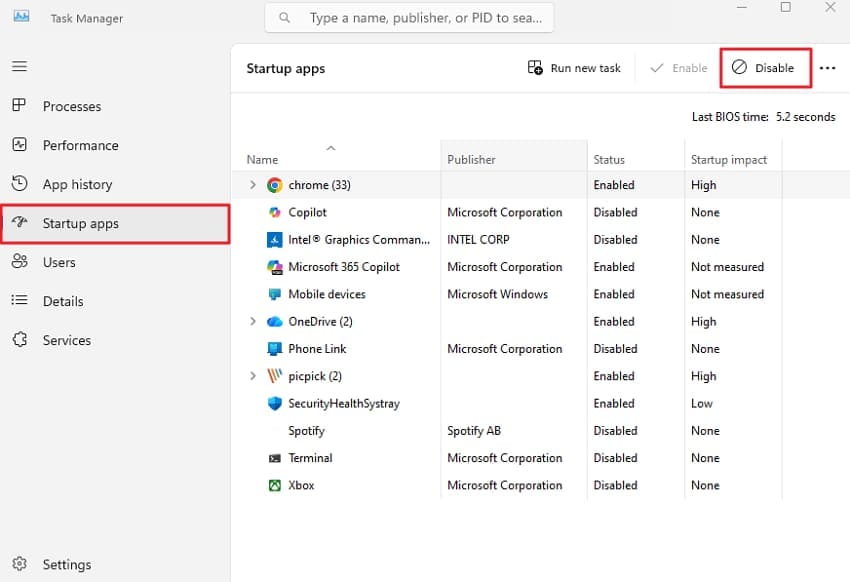The image size is (850, 582).
Task: Click the Processes sidebar icon
Action: click(x=19, y=105)
